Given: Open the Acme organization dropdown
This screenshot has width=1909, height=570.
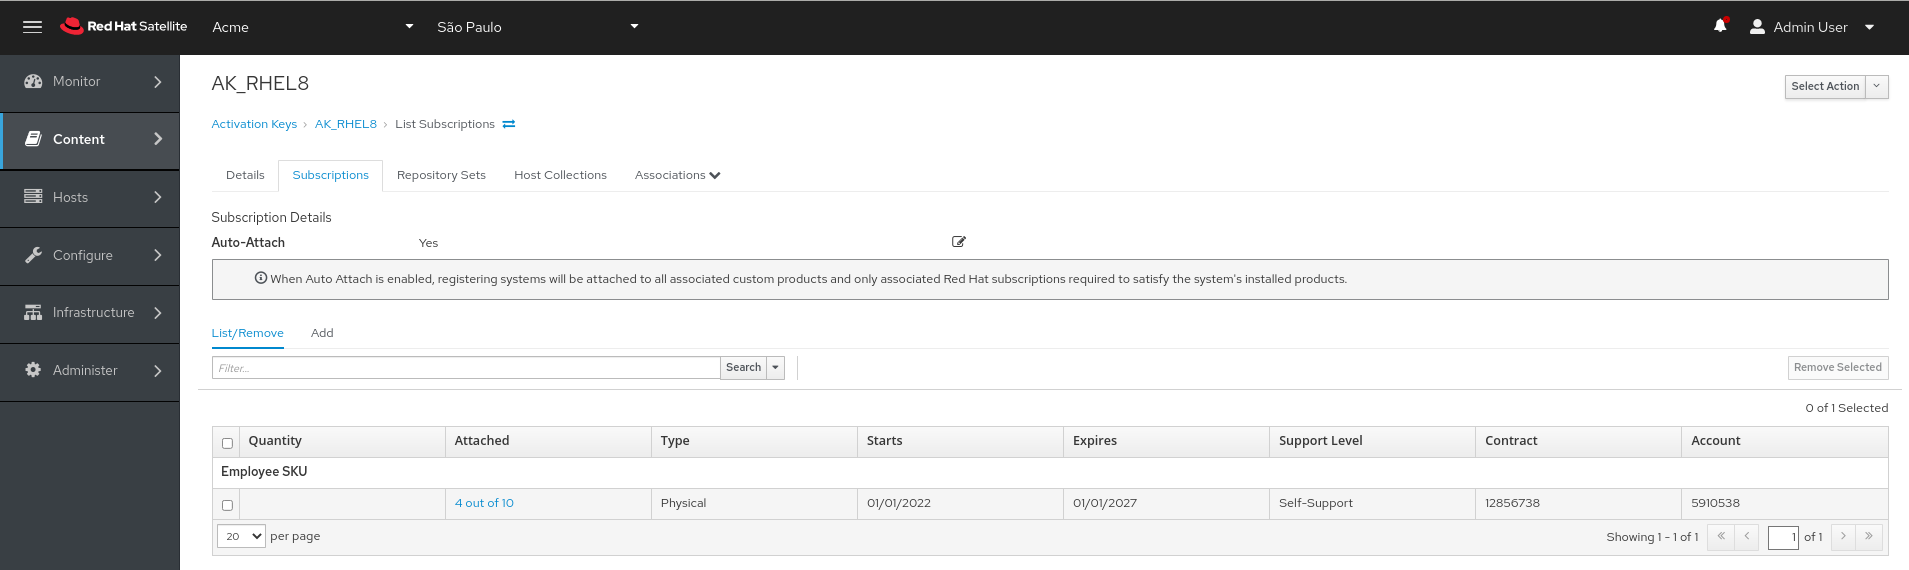Looking at the screenshot, I should [x=312, y=27].
